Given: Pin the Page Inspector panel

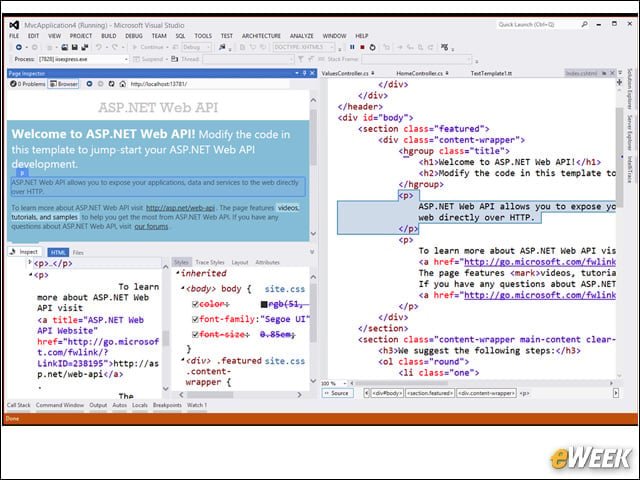Looking at the screenshot, I should click(304, 73).
